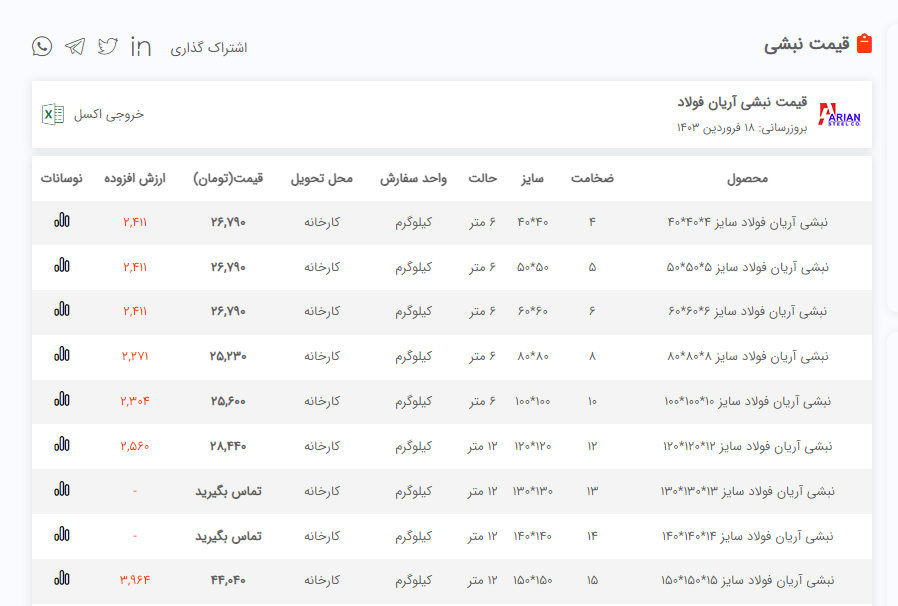The height and width of the screenshot is (606, 898).
Task: Share page via WhatsApp icon
Action: tap(42, 46)
